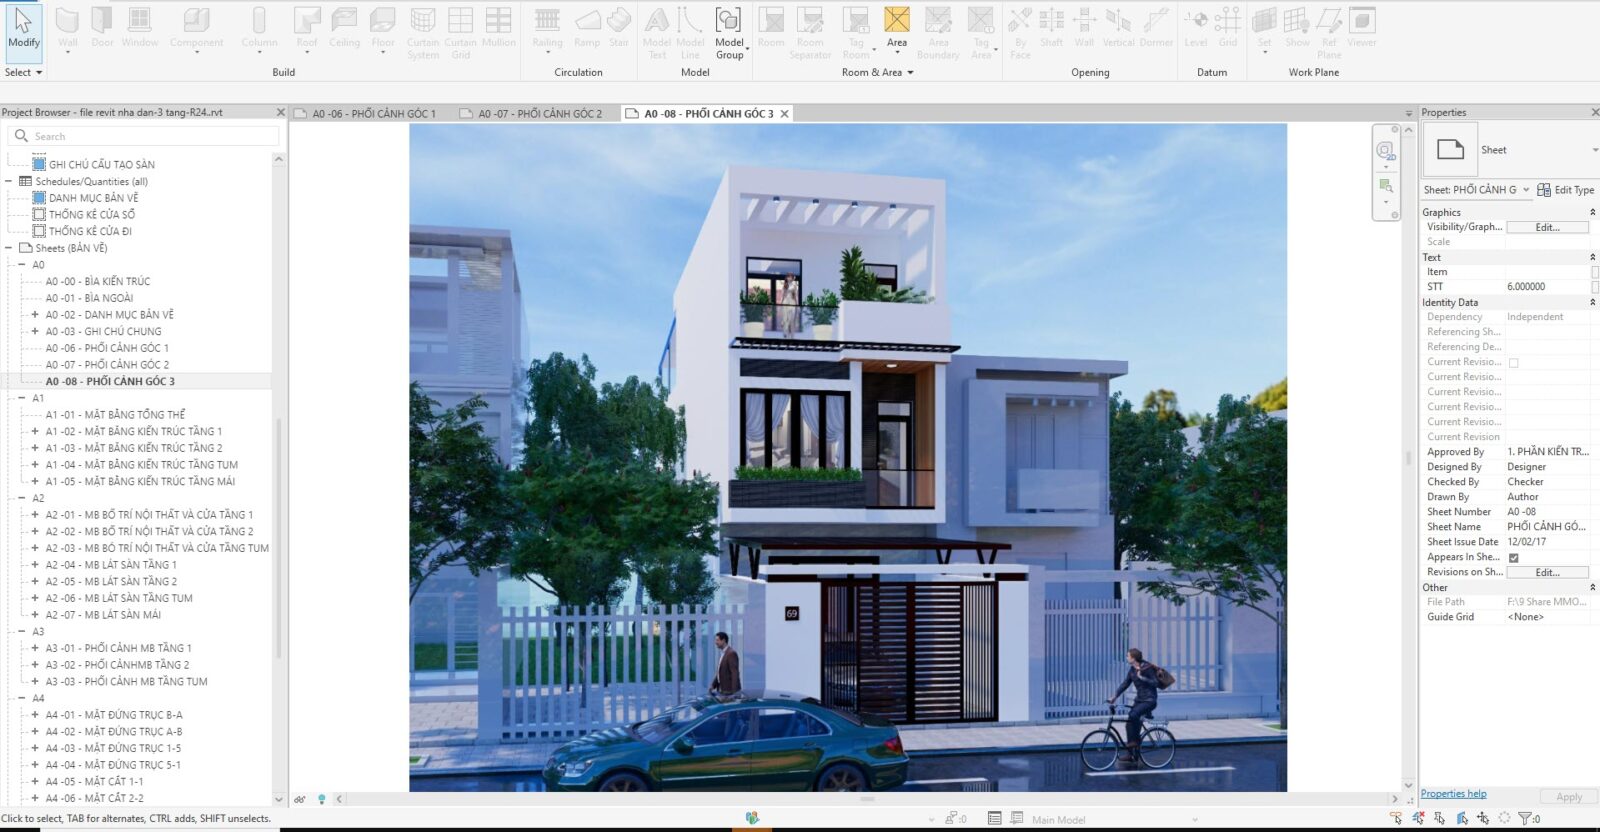
Task: Open the Stair tool
Action: (x=619, y=28)
